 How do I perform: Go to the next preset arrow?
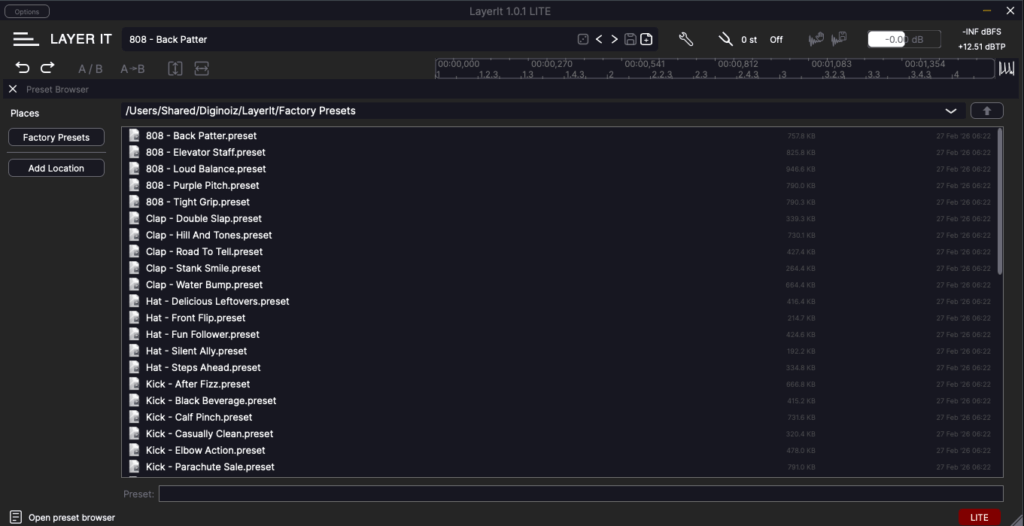(x=614, y=39)
